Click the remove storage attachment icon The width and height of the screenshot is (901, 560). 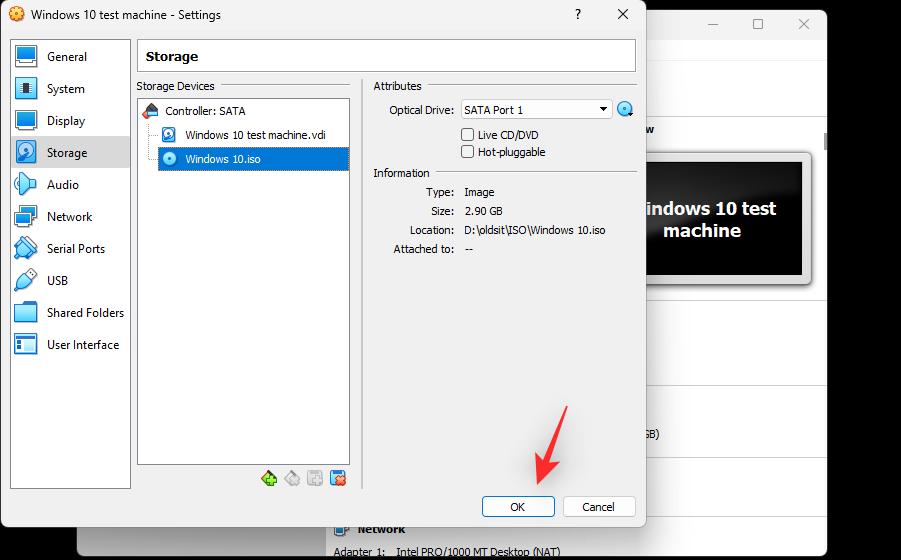pyautogui.click(x=338, y=478)
